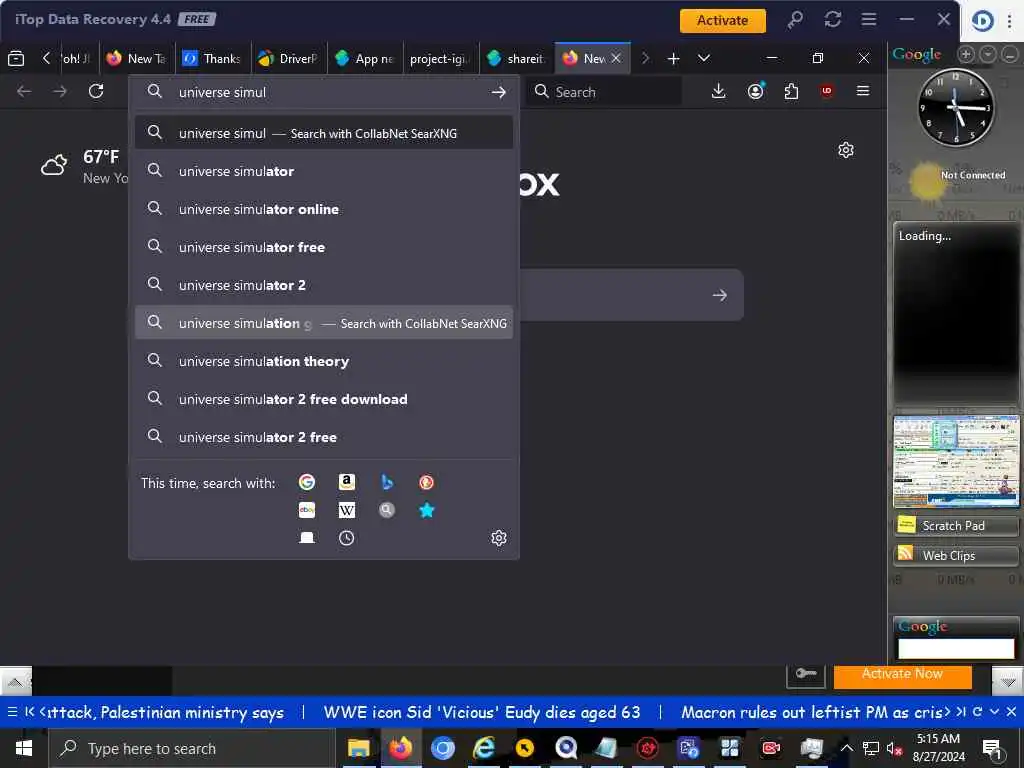Open the Scratch Pad gadget
This screenshot has width=1024, height=768.
pos(955,525)
